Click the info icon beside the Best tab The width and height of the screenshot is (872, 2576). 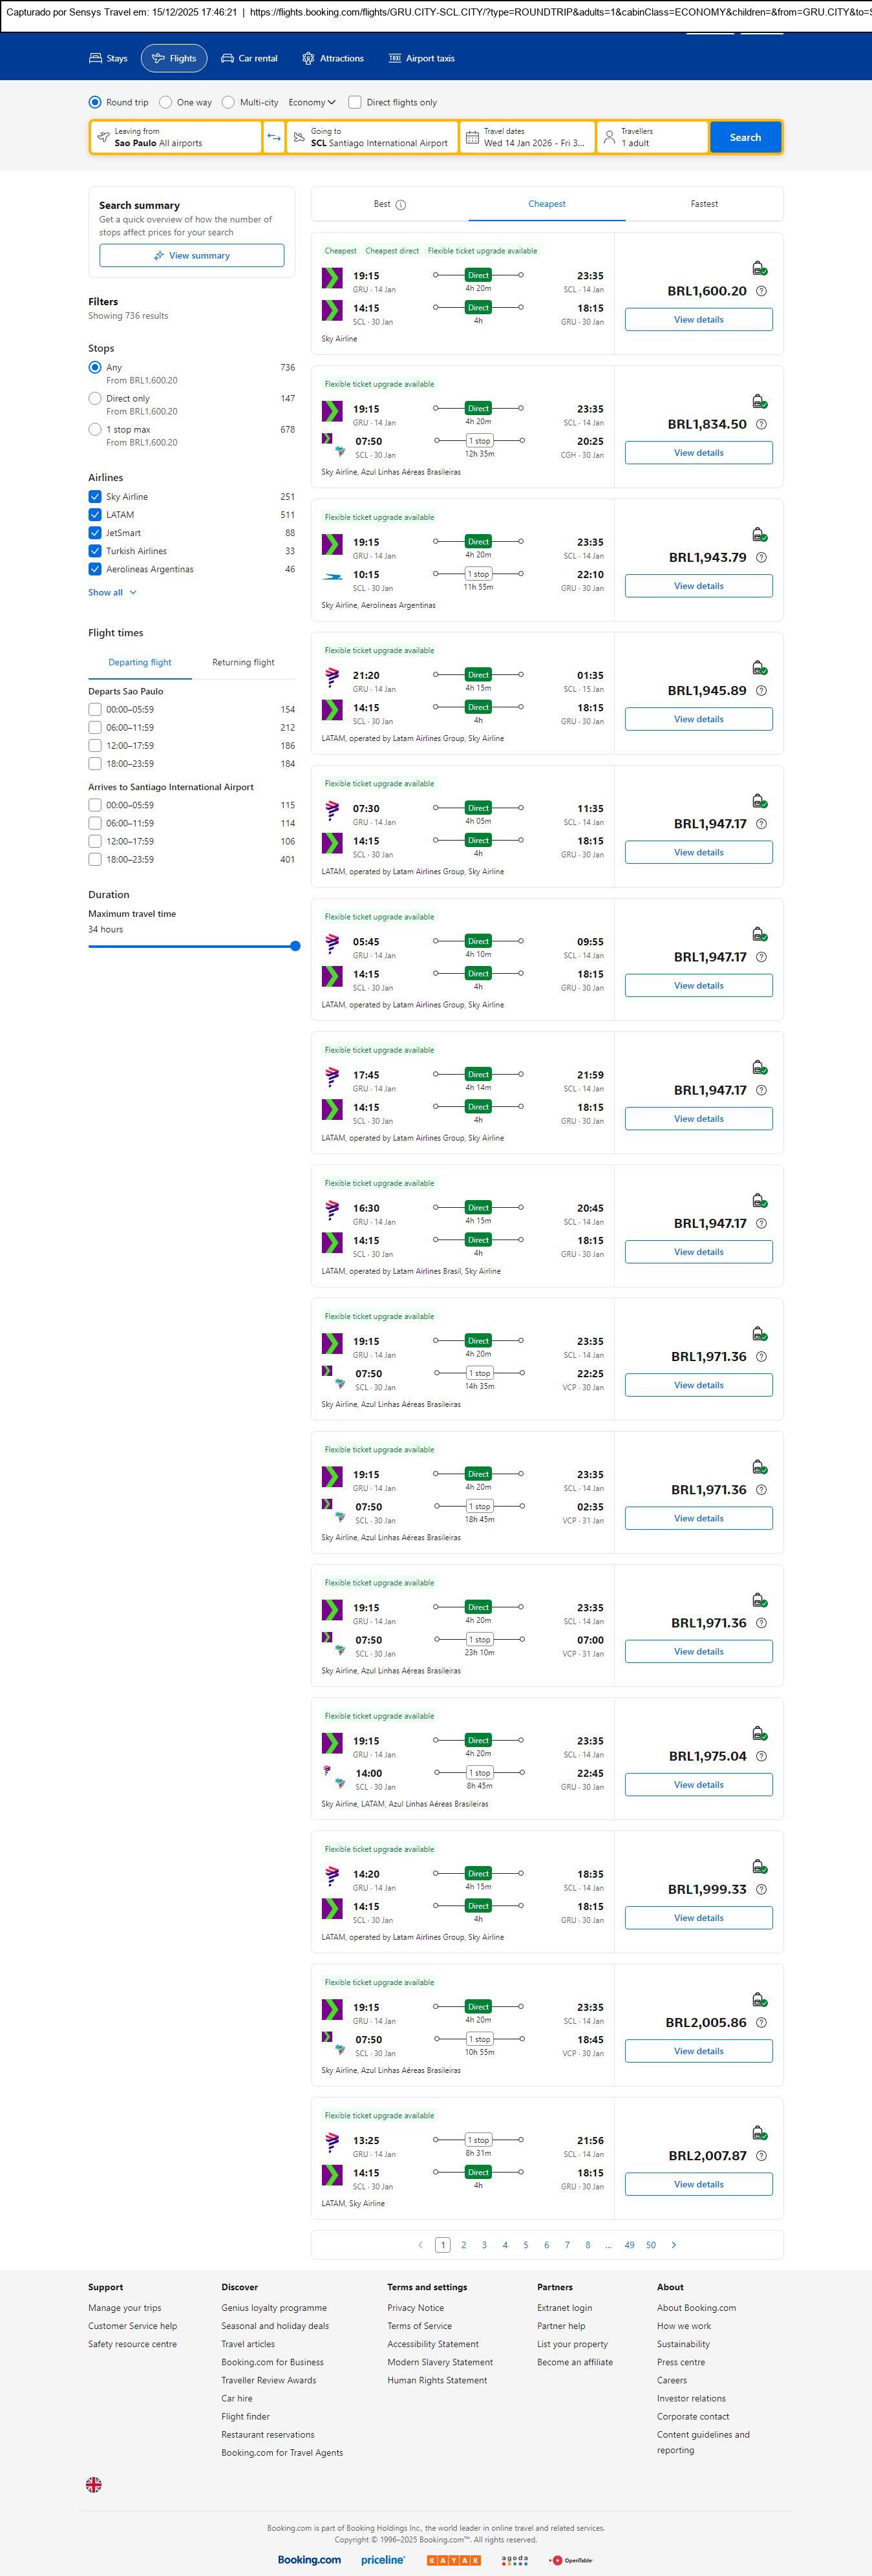coord(401,205)
